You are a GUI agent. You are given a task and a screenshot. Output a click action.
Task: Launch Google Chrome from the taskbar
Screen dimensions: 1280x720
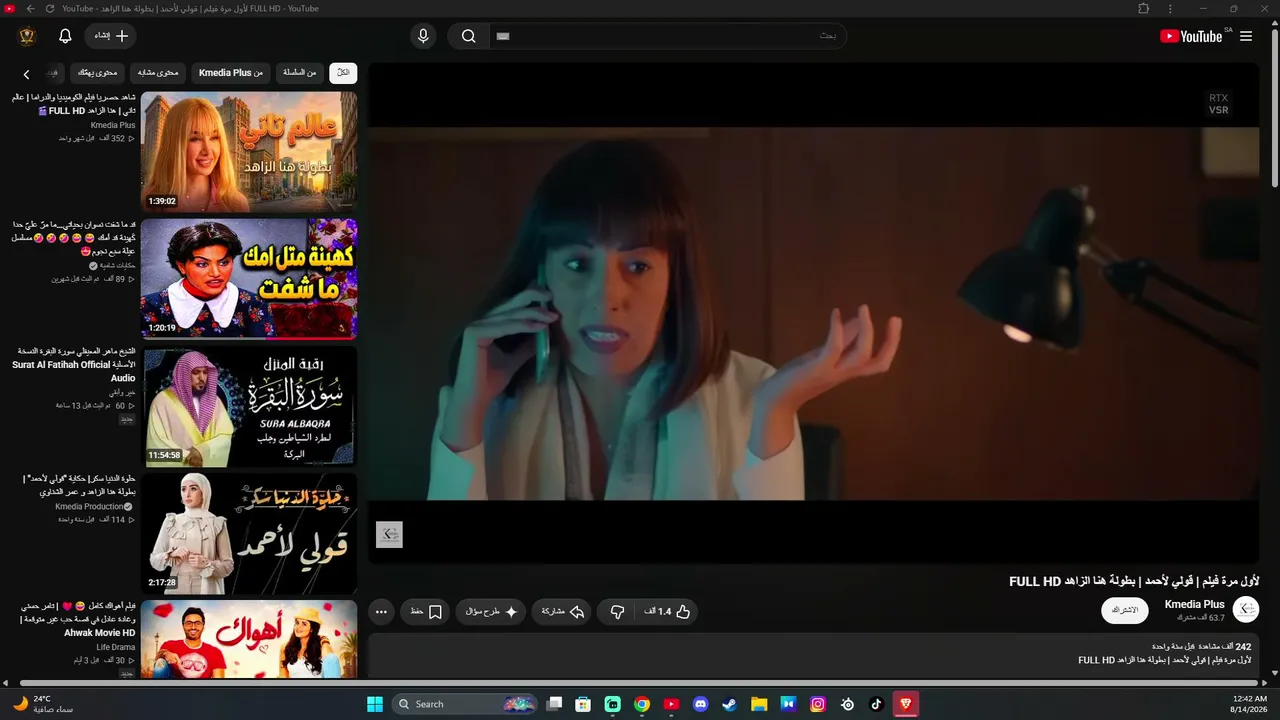pyautogui.click(x=642, y=704)
